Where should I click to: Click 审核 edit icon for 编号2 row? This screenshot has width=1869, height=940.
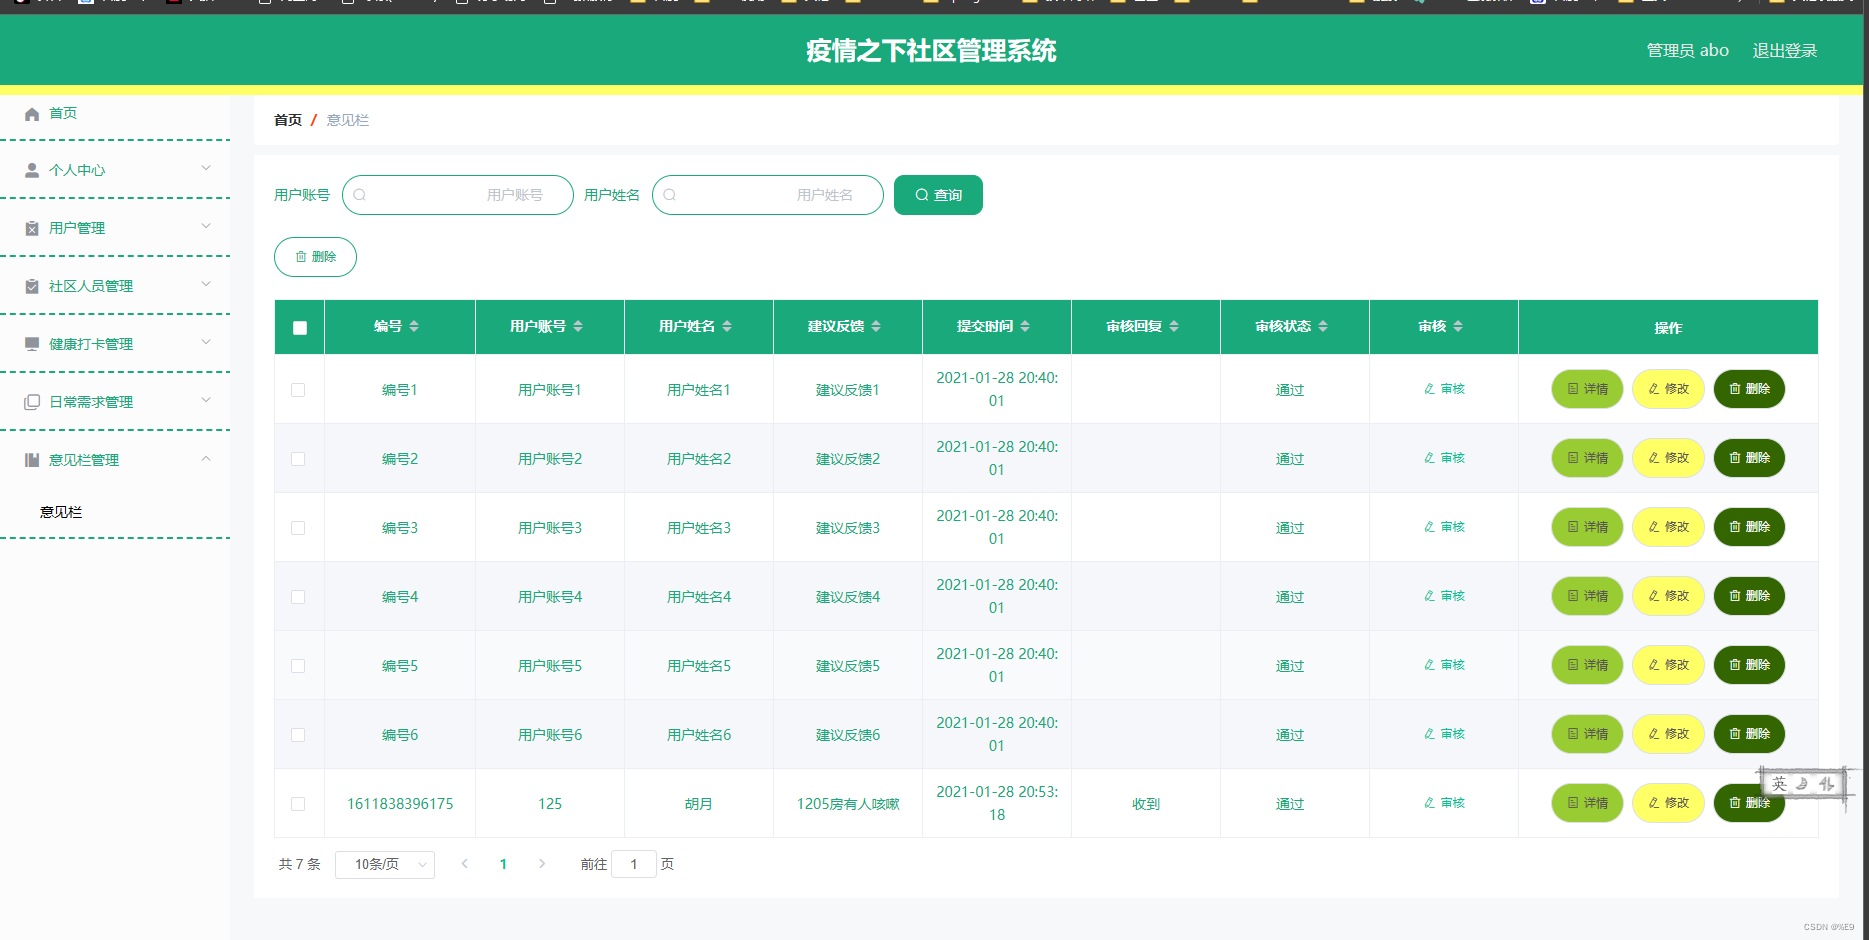(x=1430, y=458)
